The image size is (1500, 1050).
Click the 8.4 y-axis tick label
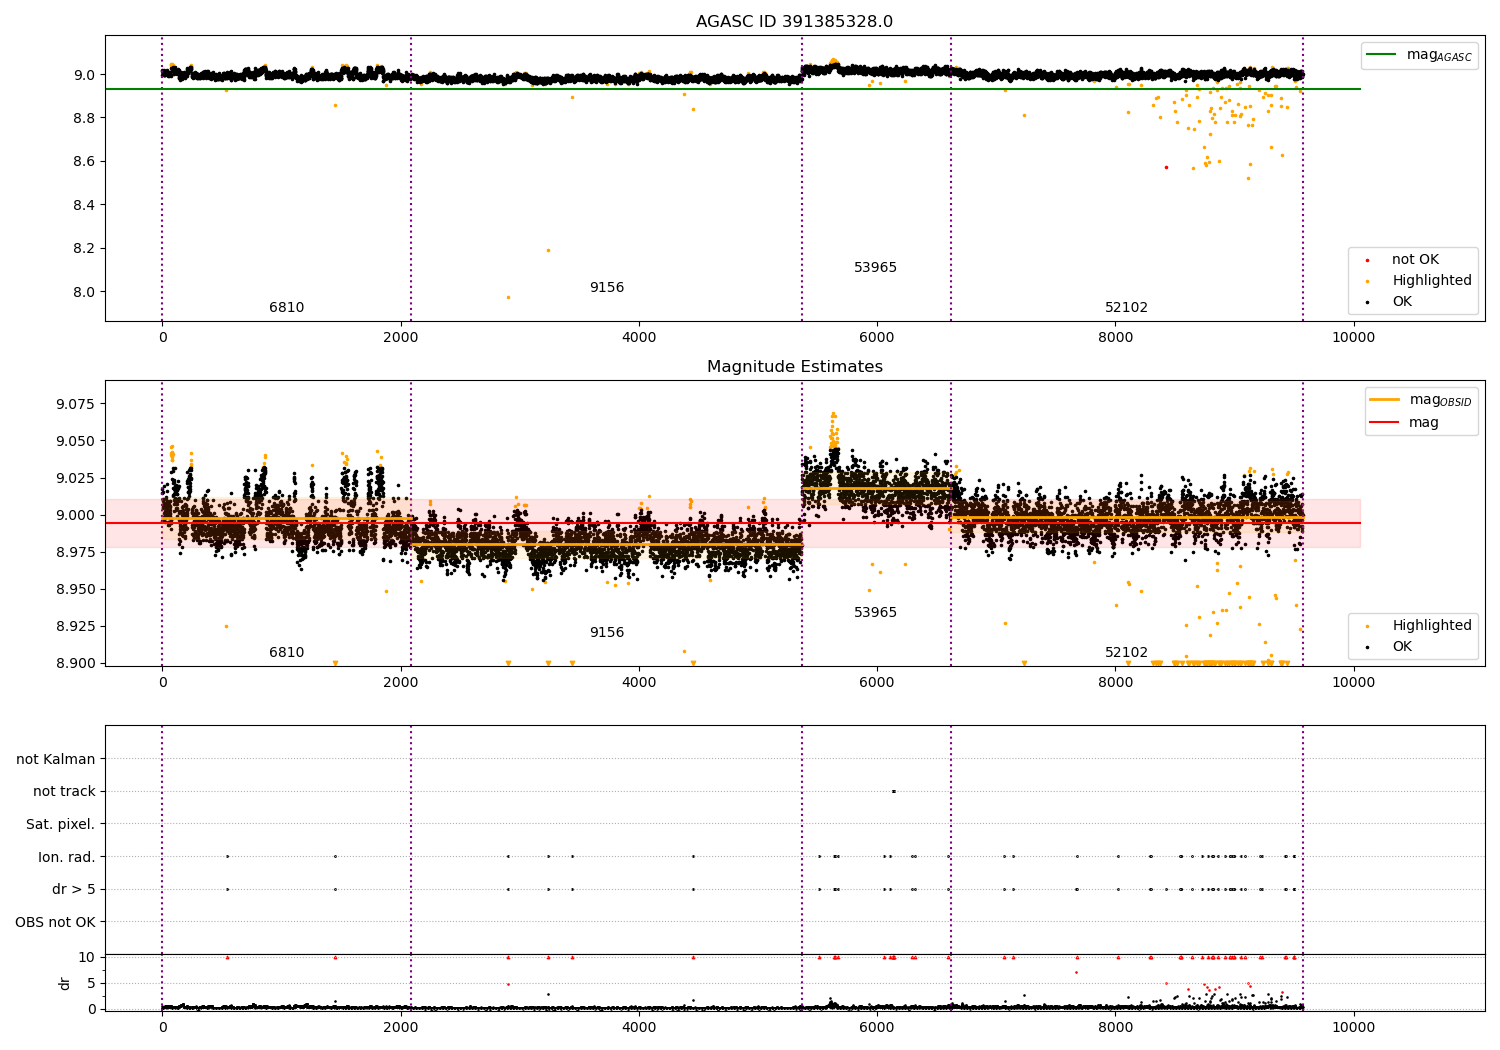84,205
